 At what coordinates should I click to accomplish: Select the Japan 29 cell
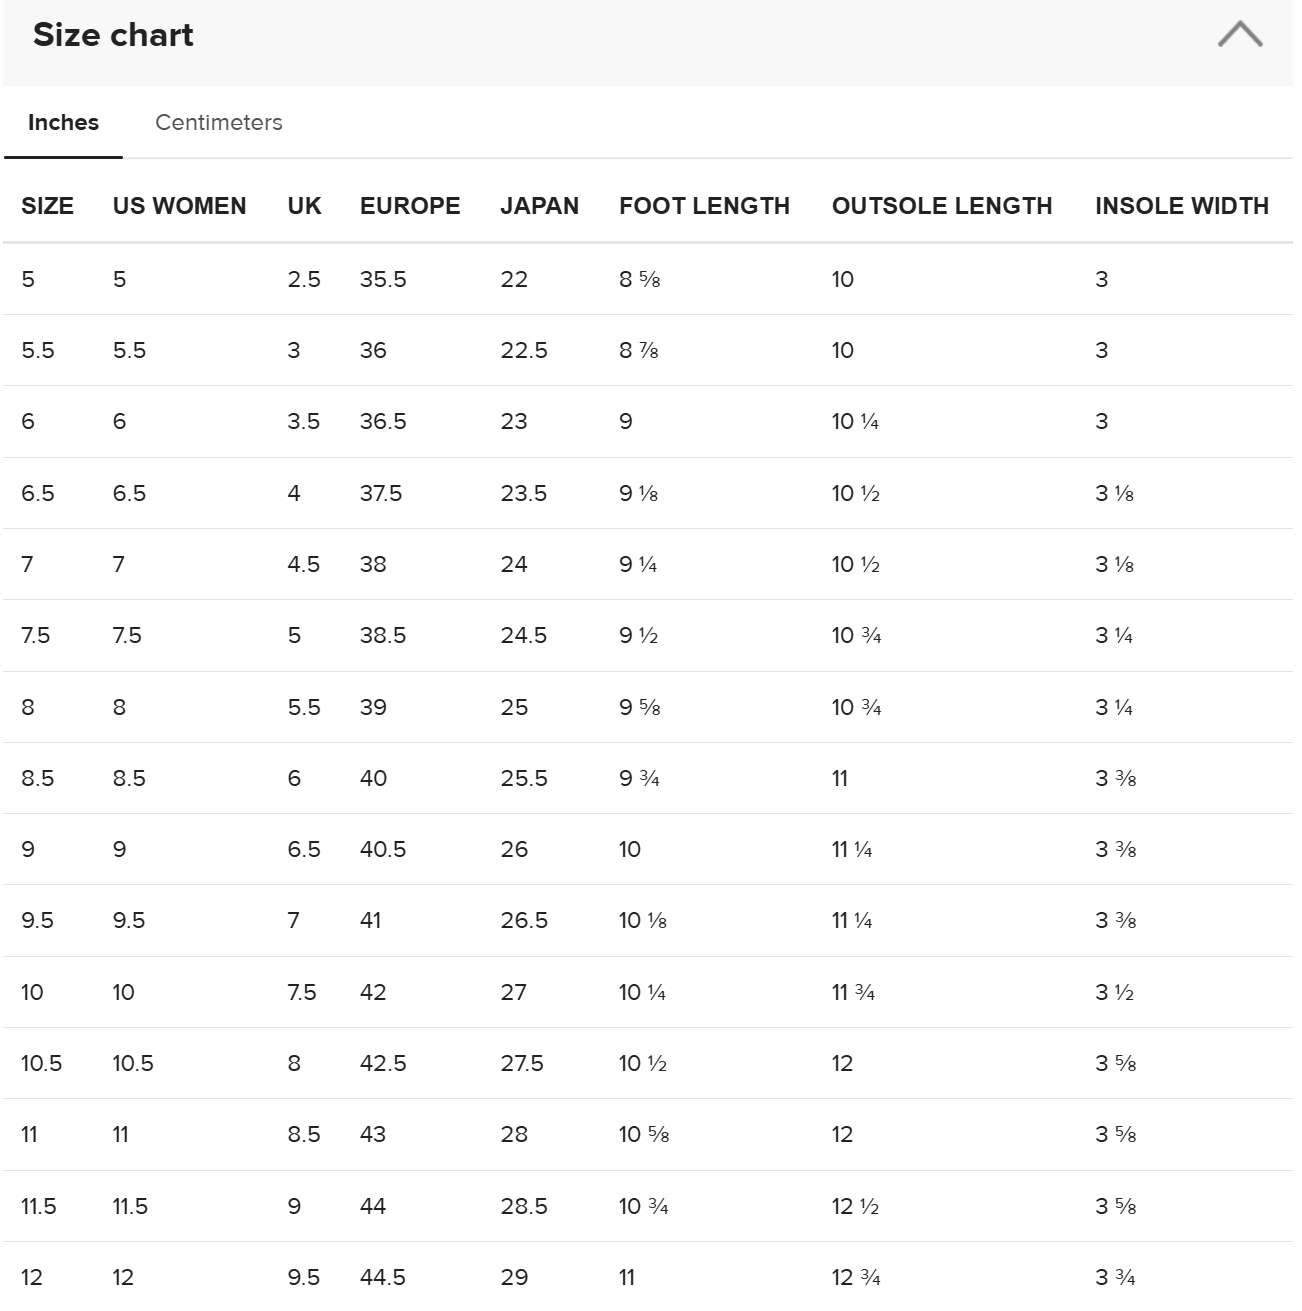coord(514,1277)
